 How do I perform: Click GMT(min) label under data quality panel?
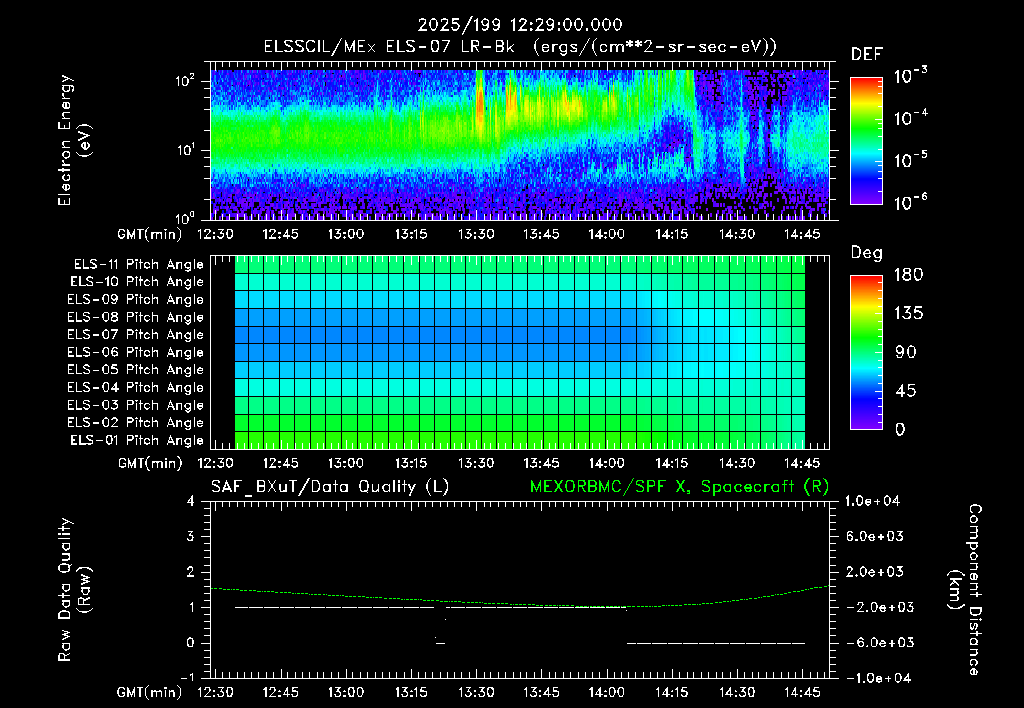pos(150,692)
